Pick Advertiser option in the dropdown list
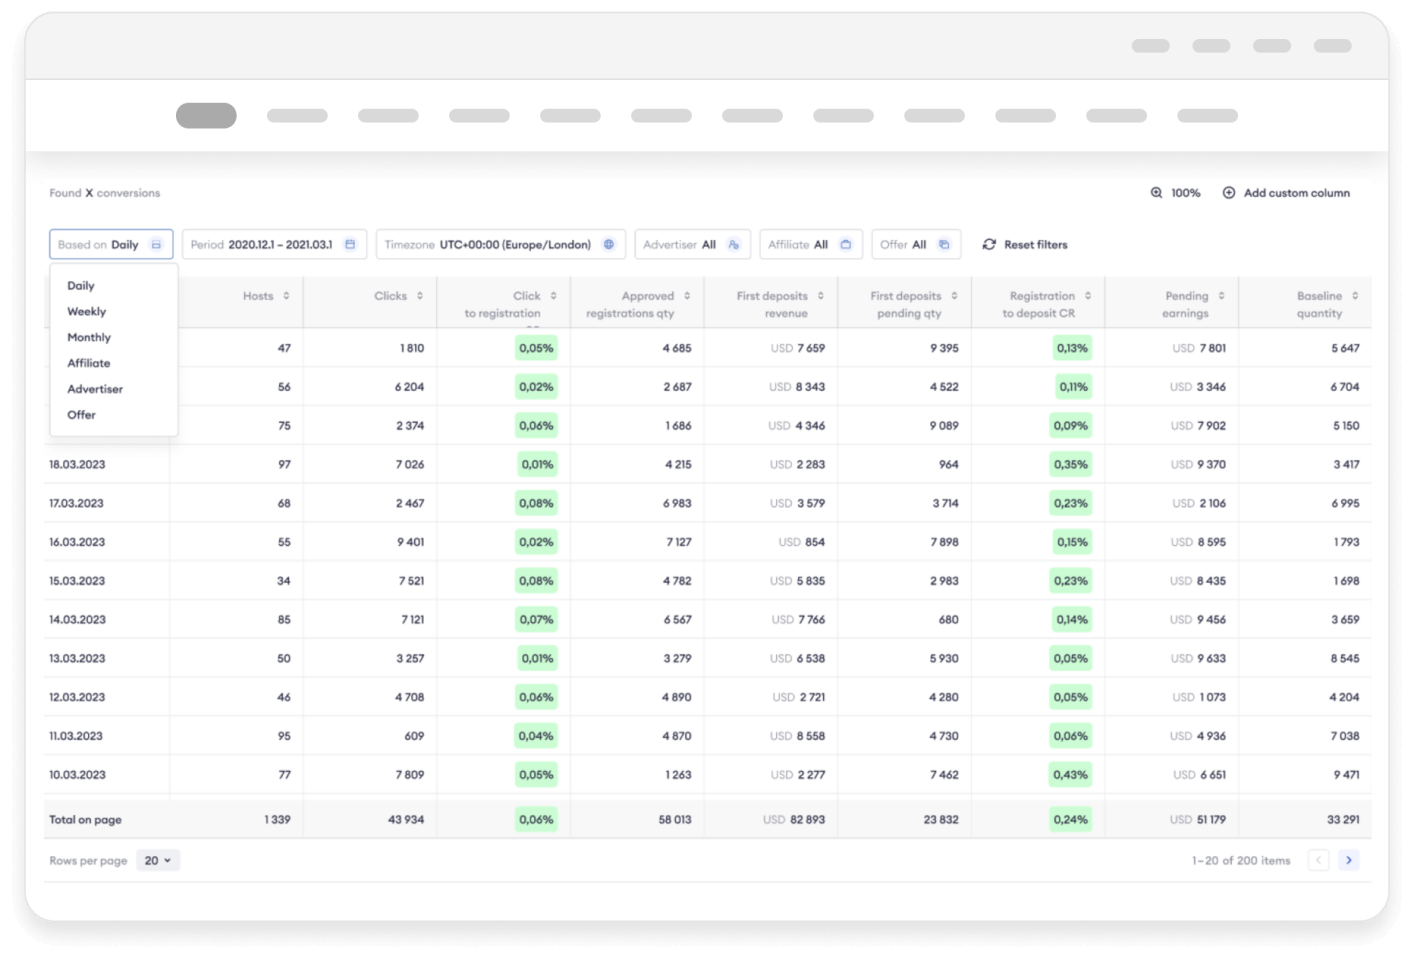 tap(95, 389)
